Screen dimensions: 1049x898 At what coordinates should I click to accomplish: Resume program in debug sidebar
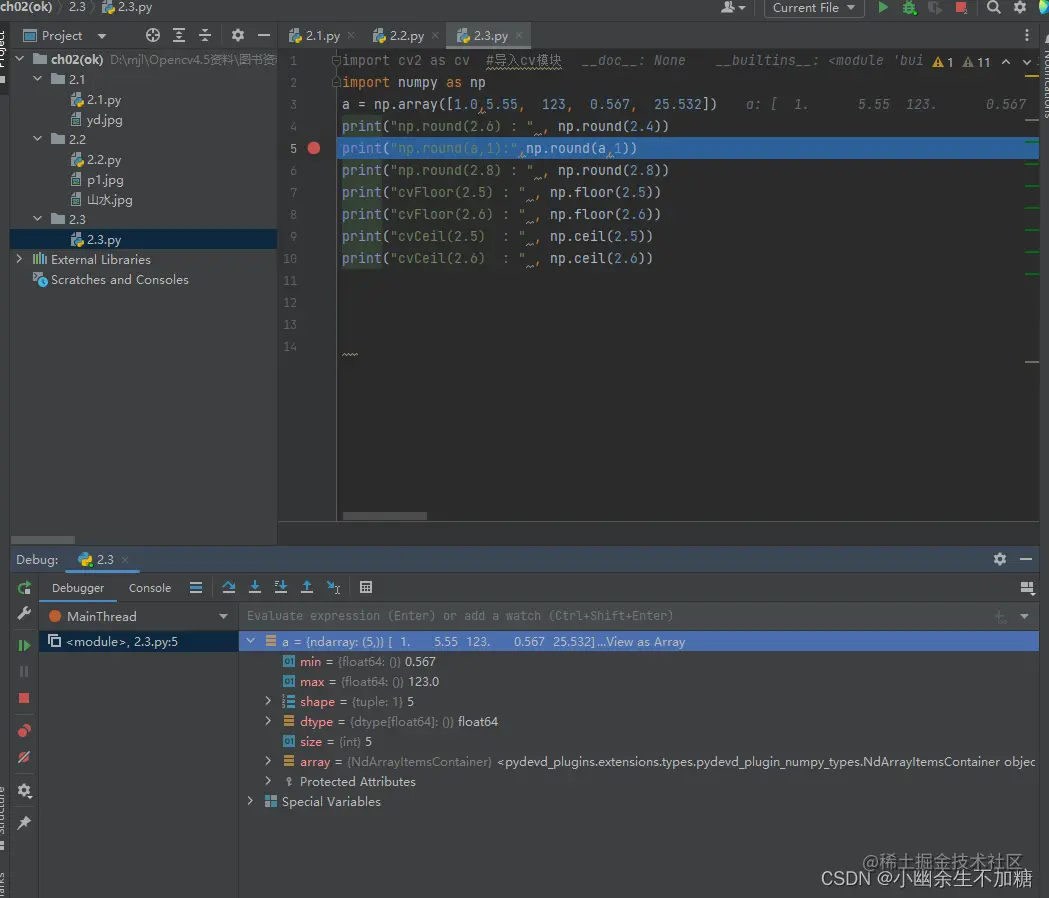point(24,645)
